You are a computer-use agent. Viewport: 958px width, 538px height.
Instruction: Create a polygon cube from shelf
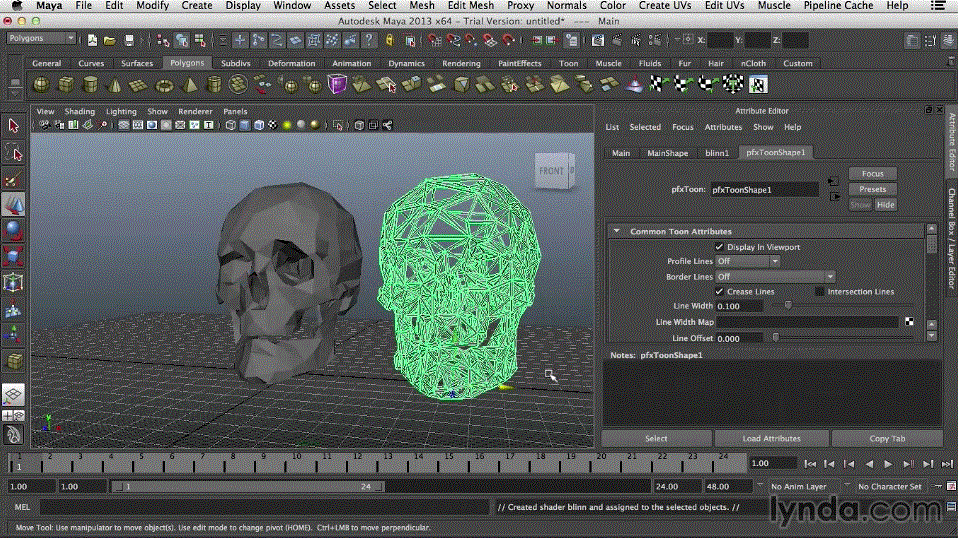coord(66,84)
